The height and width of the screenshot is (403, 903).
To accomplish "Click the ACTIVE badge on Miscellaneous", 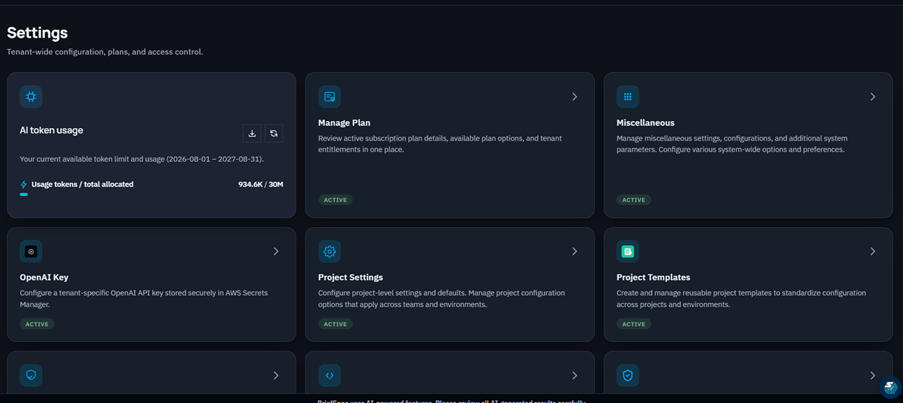I will click(633, 200).
